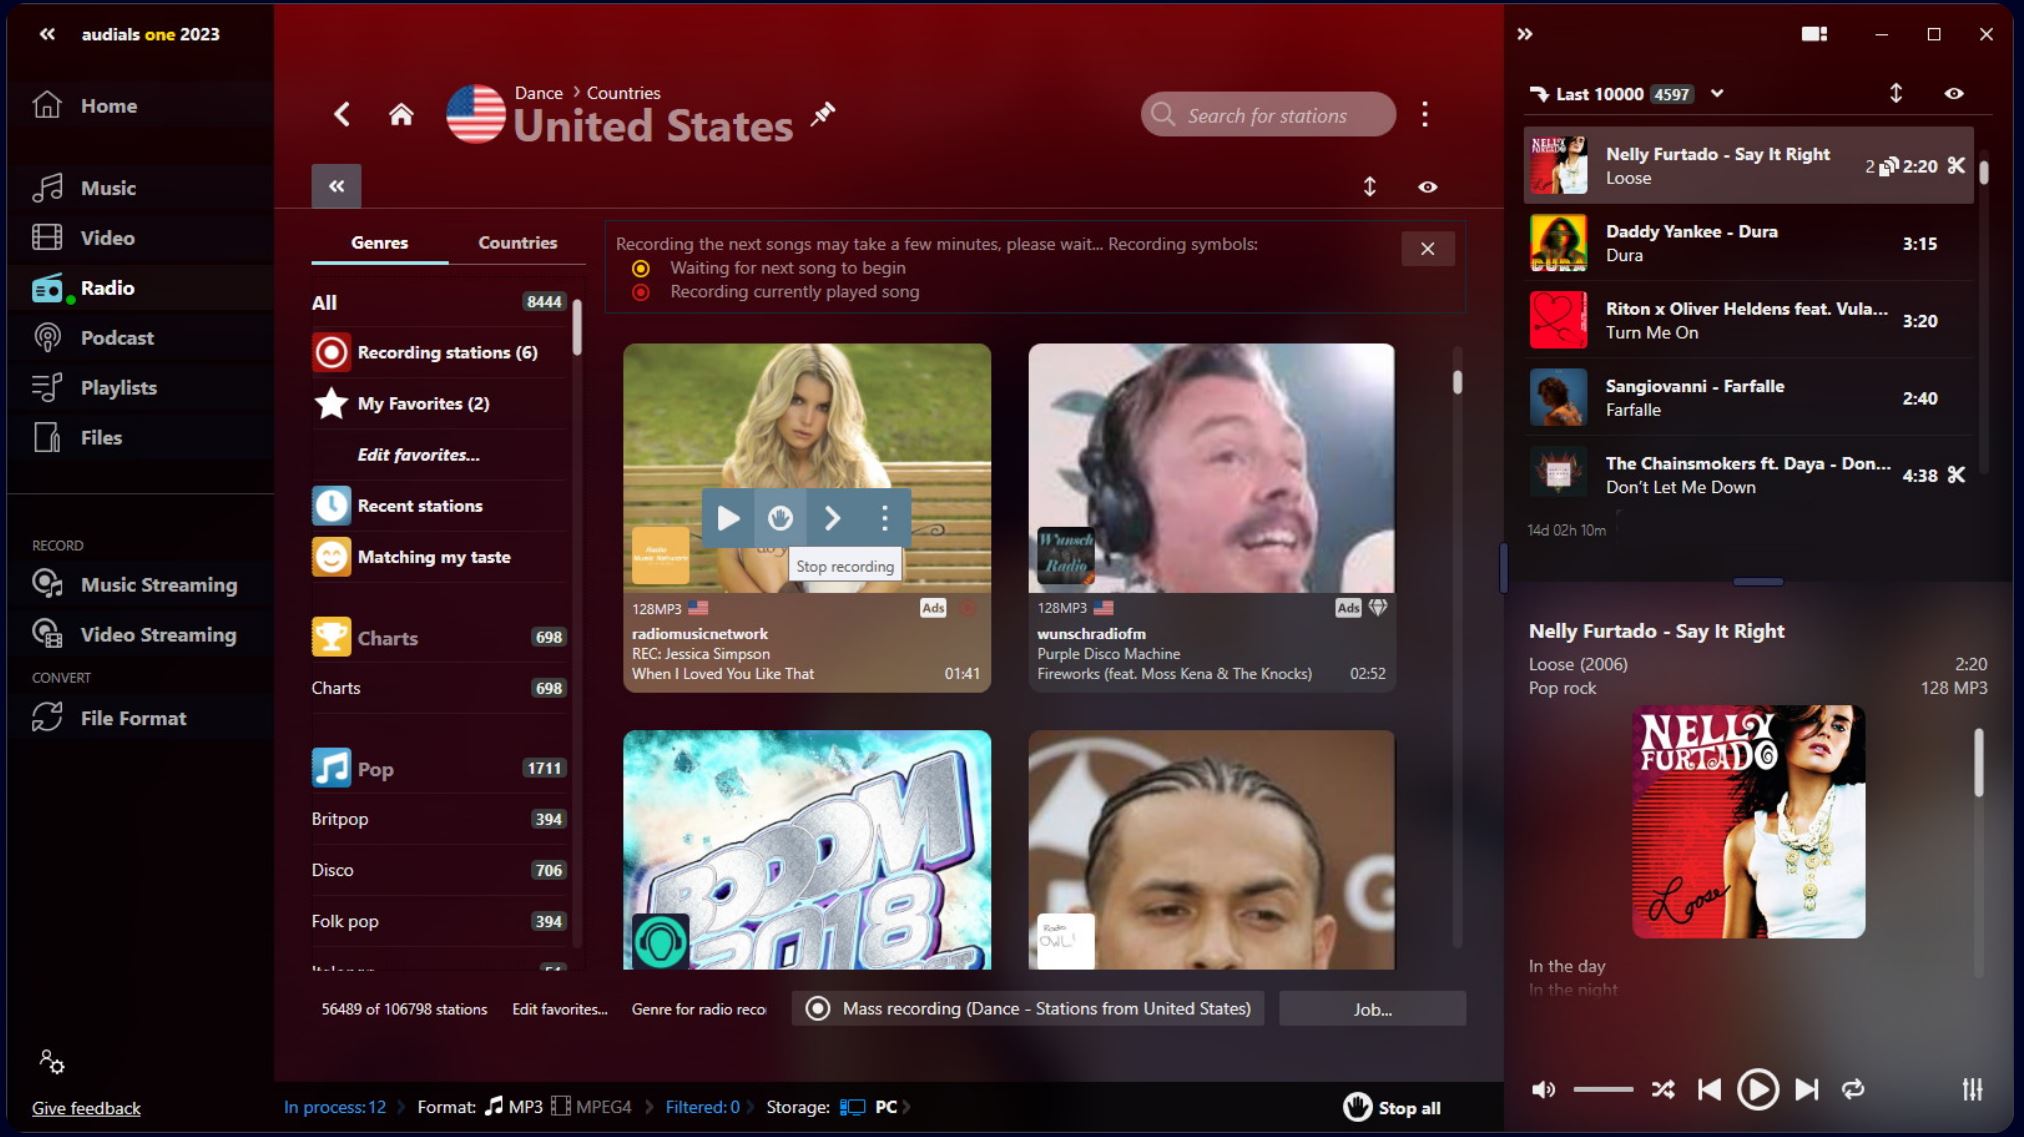Image resolution: width=2024 pixels, height=1137 pixels.
Task: Open the radio view options menu
Action: tap(1425, 114)
